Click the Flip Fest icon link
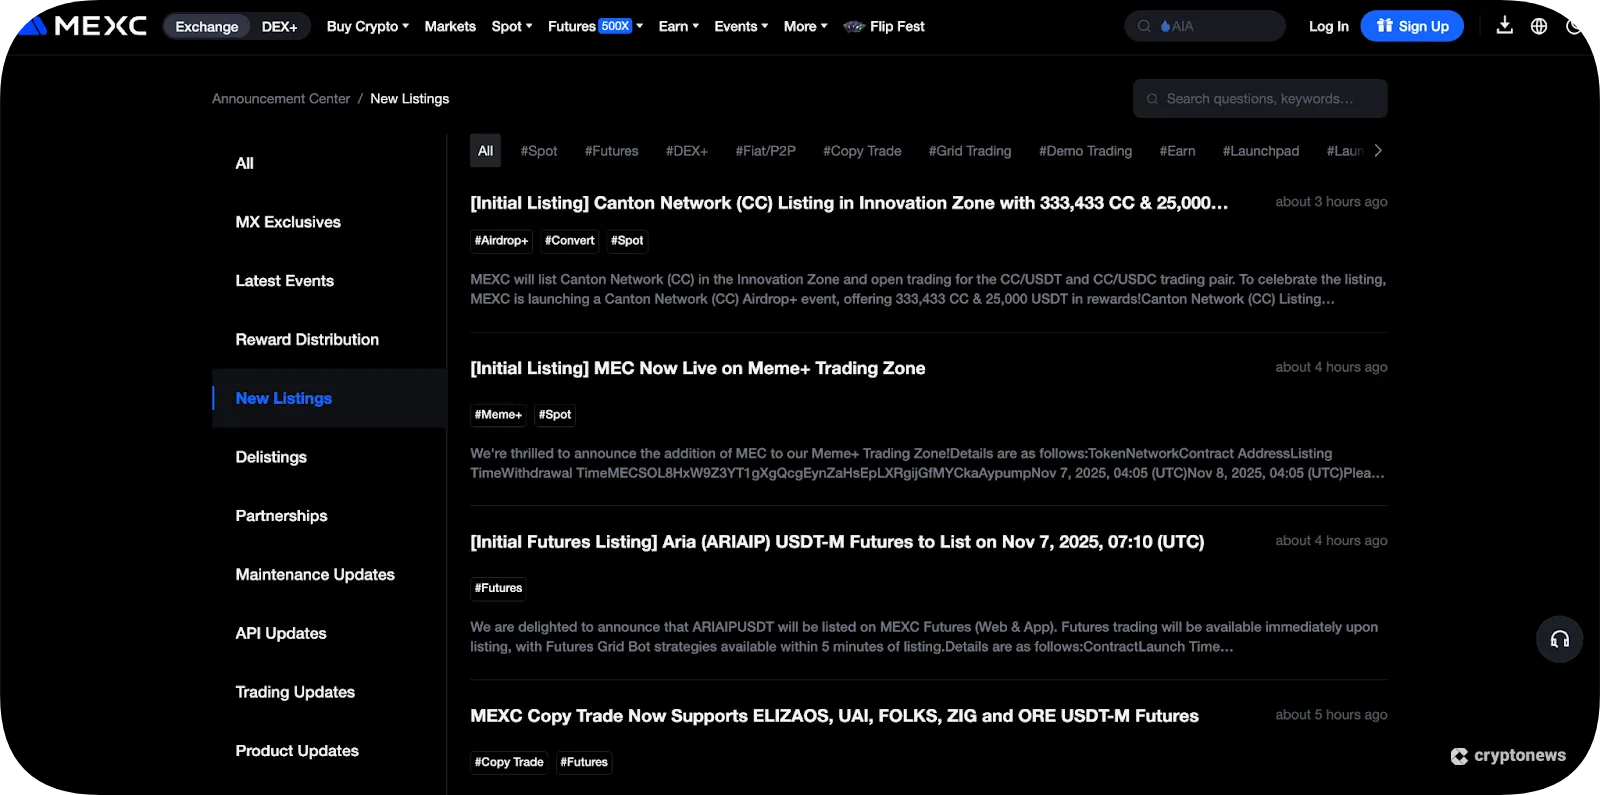Screen dimensions: 1600x795 (x=884, y=26)
